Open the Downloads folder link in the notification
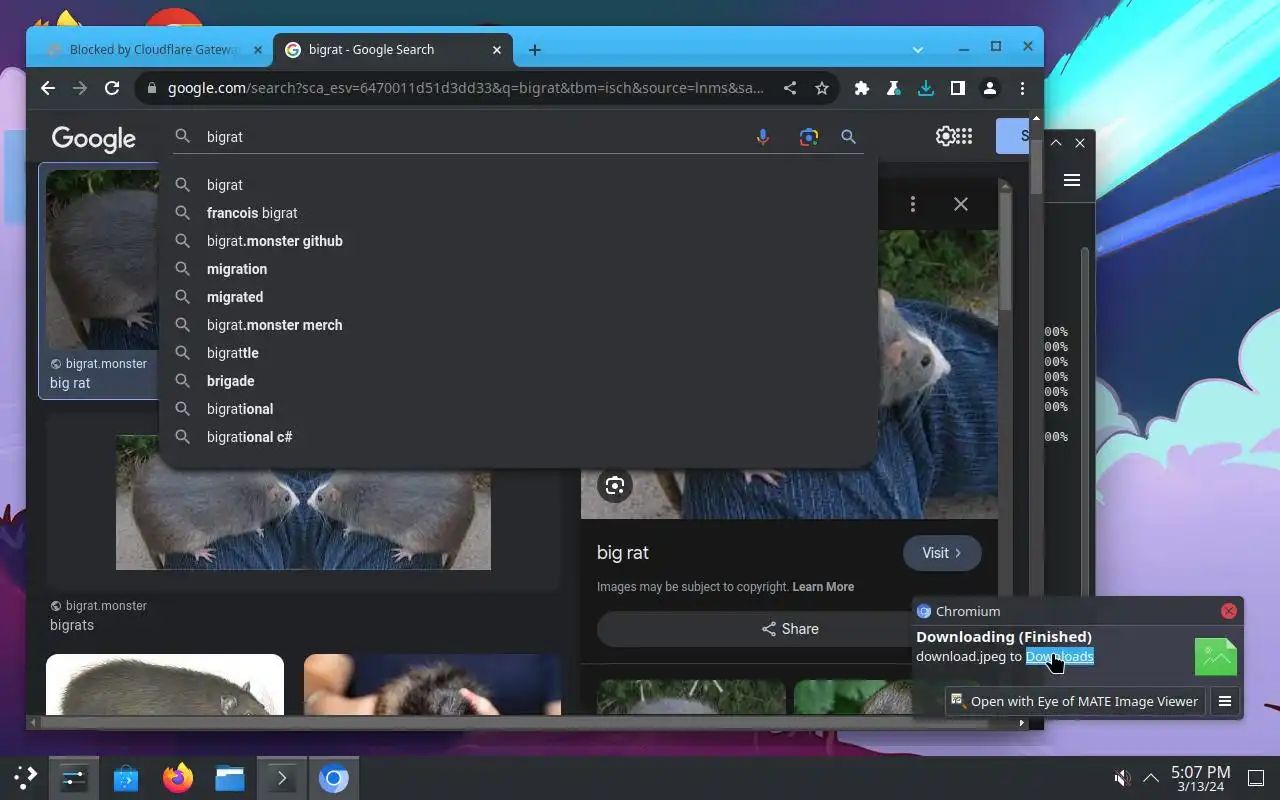The height and width of the screenshot is (800, 1280). (x=1059, y=657)
